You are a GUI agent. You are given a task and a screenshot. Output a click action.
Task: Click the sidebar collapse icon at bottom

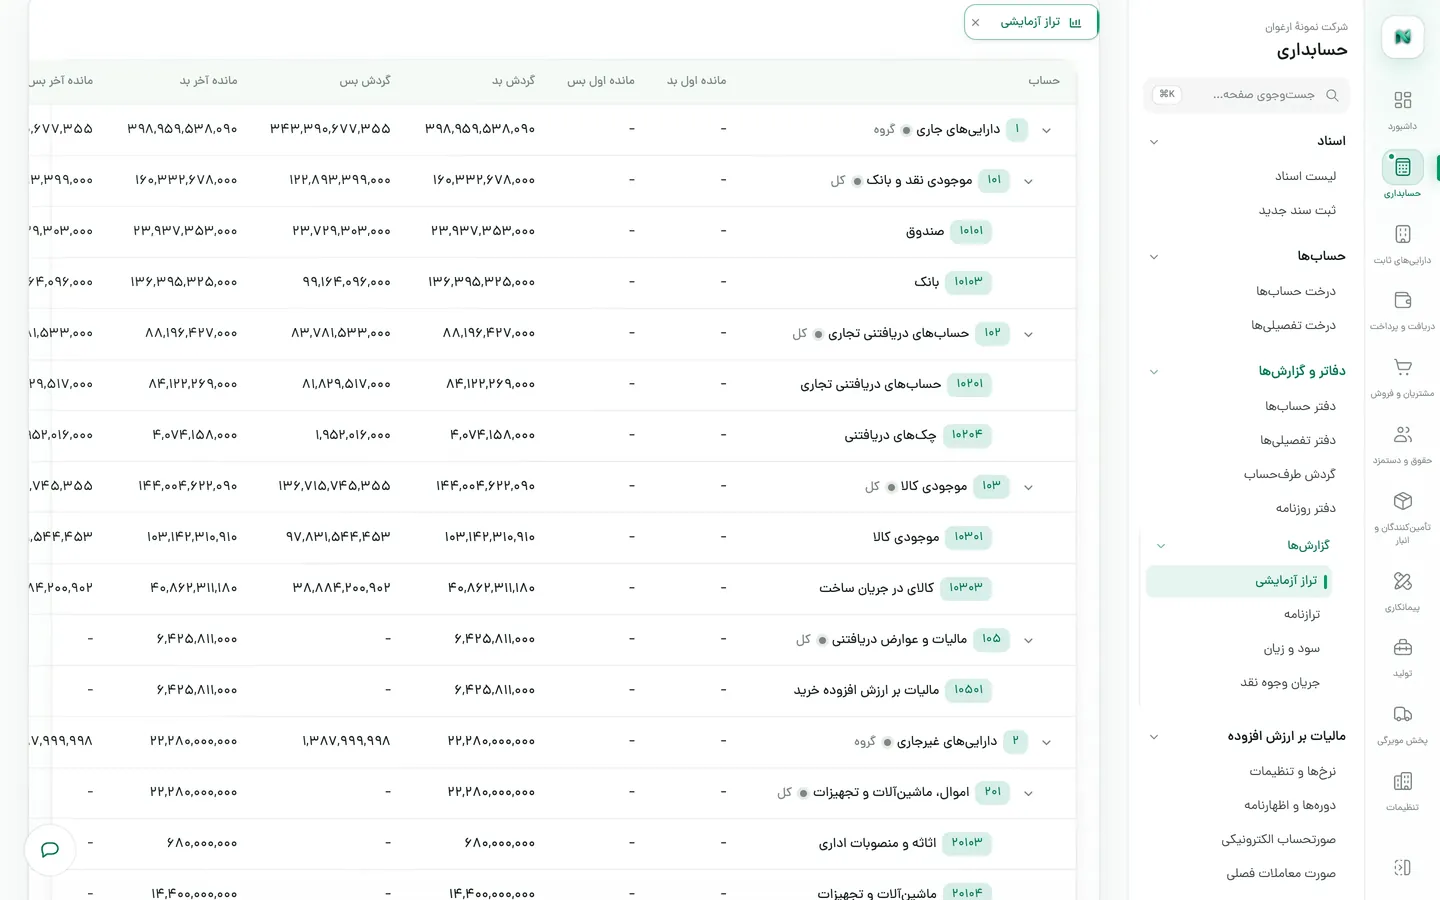click(1402, 868)
